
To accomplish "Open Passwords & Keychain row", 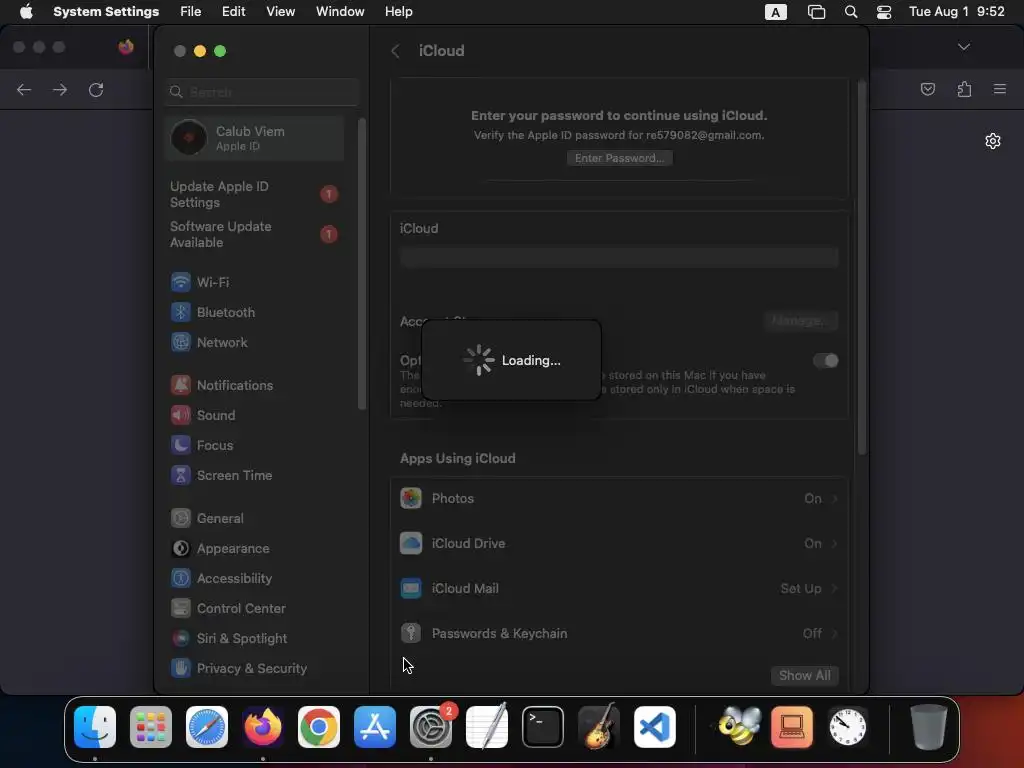I will [619, 633].
